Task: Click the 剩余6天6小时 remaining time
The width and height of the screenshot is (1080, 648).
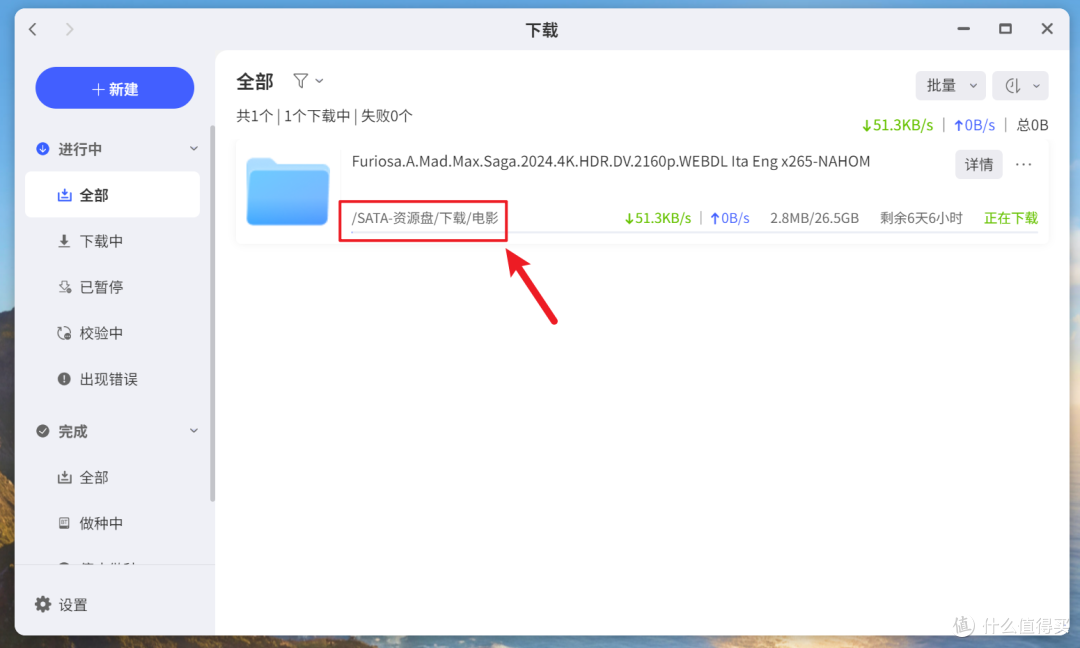Action: click(921, 218)
